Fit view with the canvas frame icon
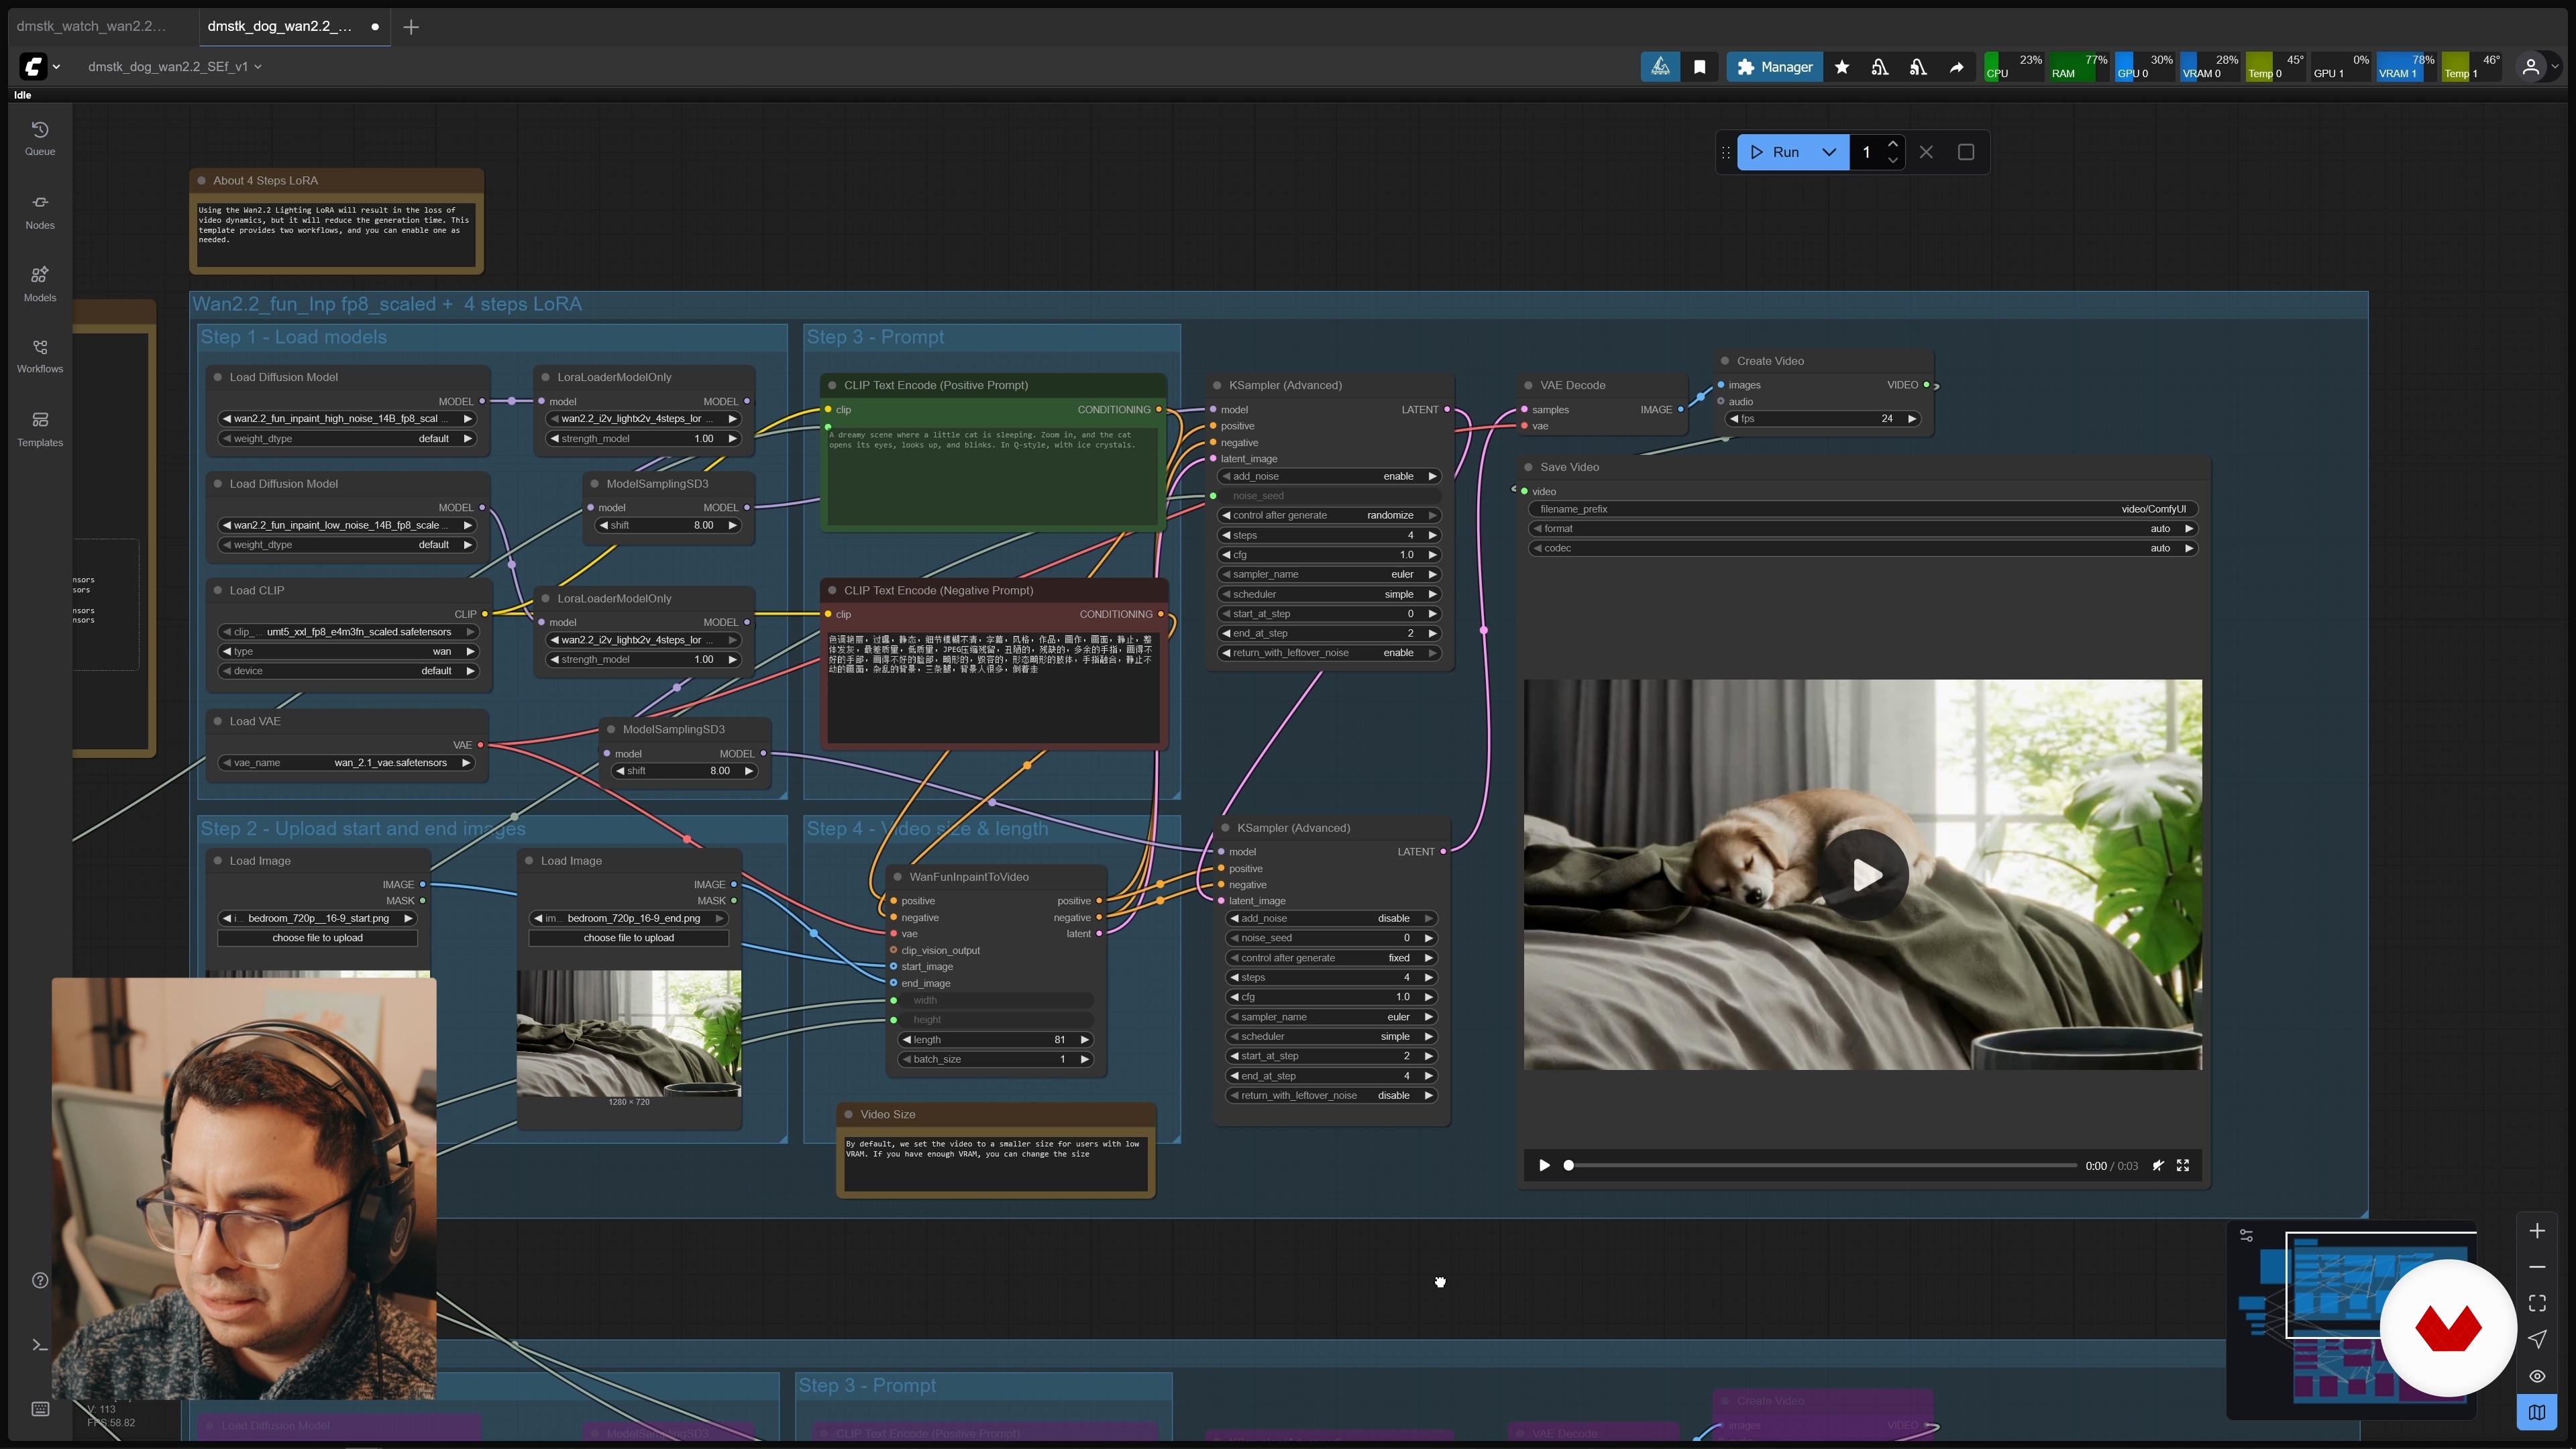Screen dimensions: 2576x1449 [2537, 1303]
